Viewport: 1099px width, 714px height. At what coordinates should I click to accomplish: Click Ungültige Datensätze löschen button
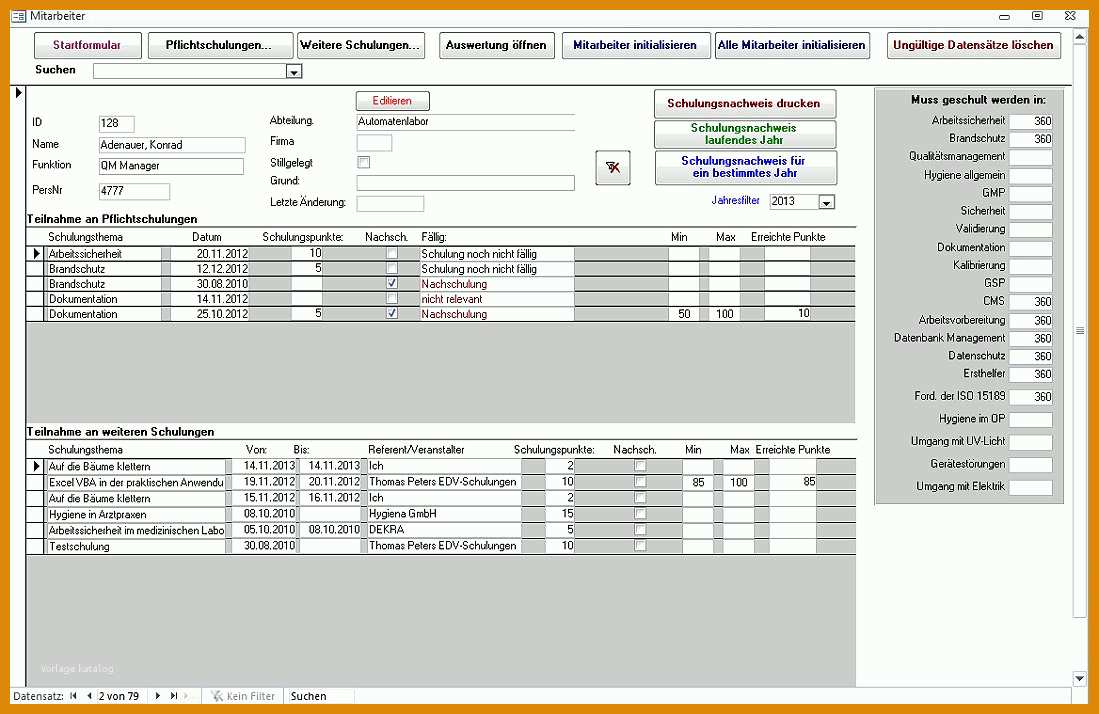(974, 45)
